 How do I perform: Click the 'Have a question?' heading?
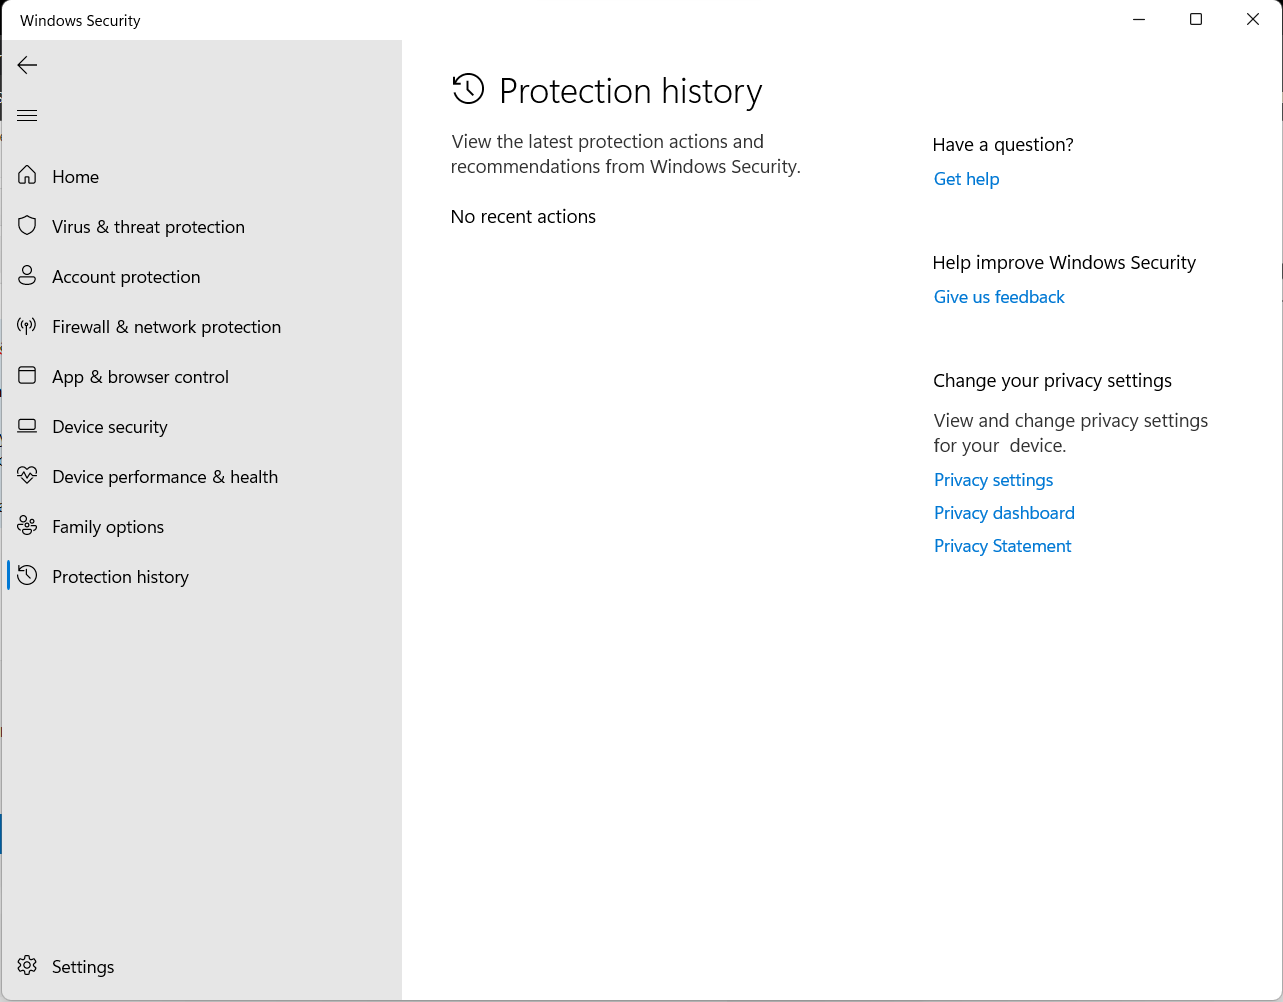pos(1003,145)
